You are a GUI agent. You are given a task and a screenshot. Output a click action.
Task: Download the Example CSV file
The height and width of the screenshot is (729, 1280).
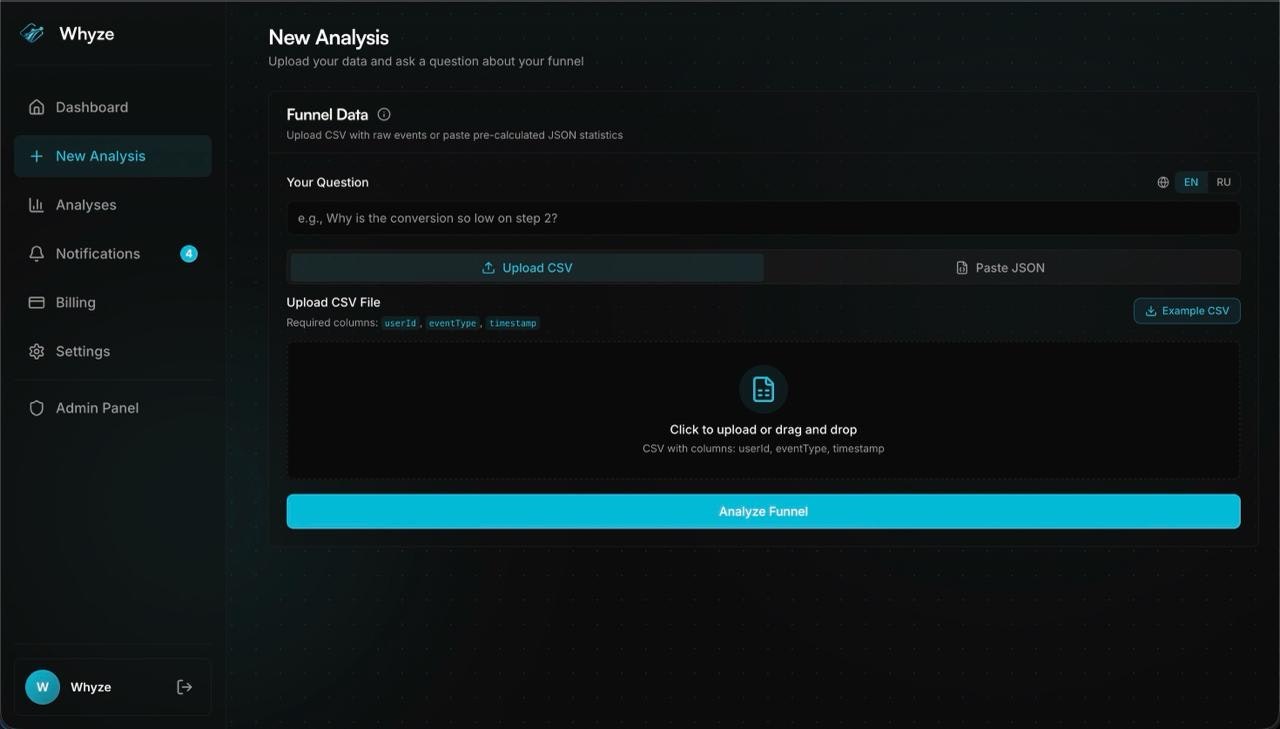tap(1186, 310)
